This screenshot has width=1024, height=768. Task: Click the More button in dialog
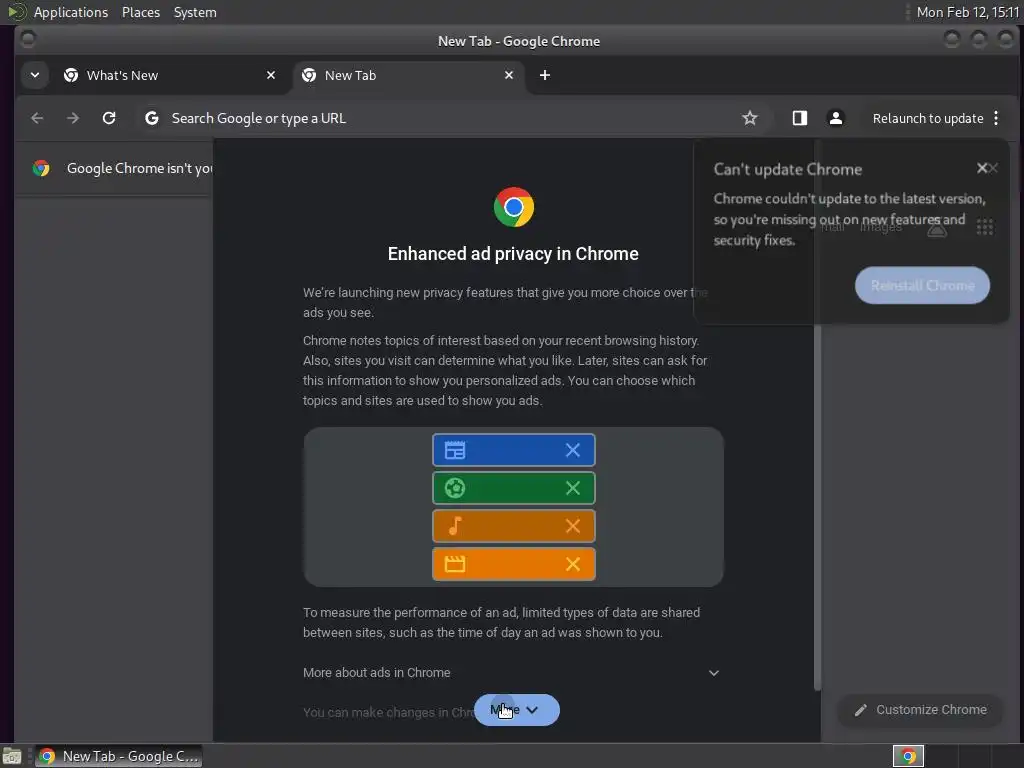tap(517, 710)
